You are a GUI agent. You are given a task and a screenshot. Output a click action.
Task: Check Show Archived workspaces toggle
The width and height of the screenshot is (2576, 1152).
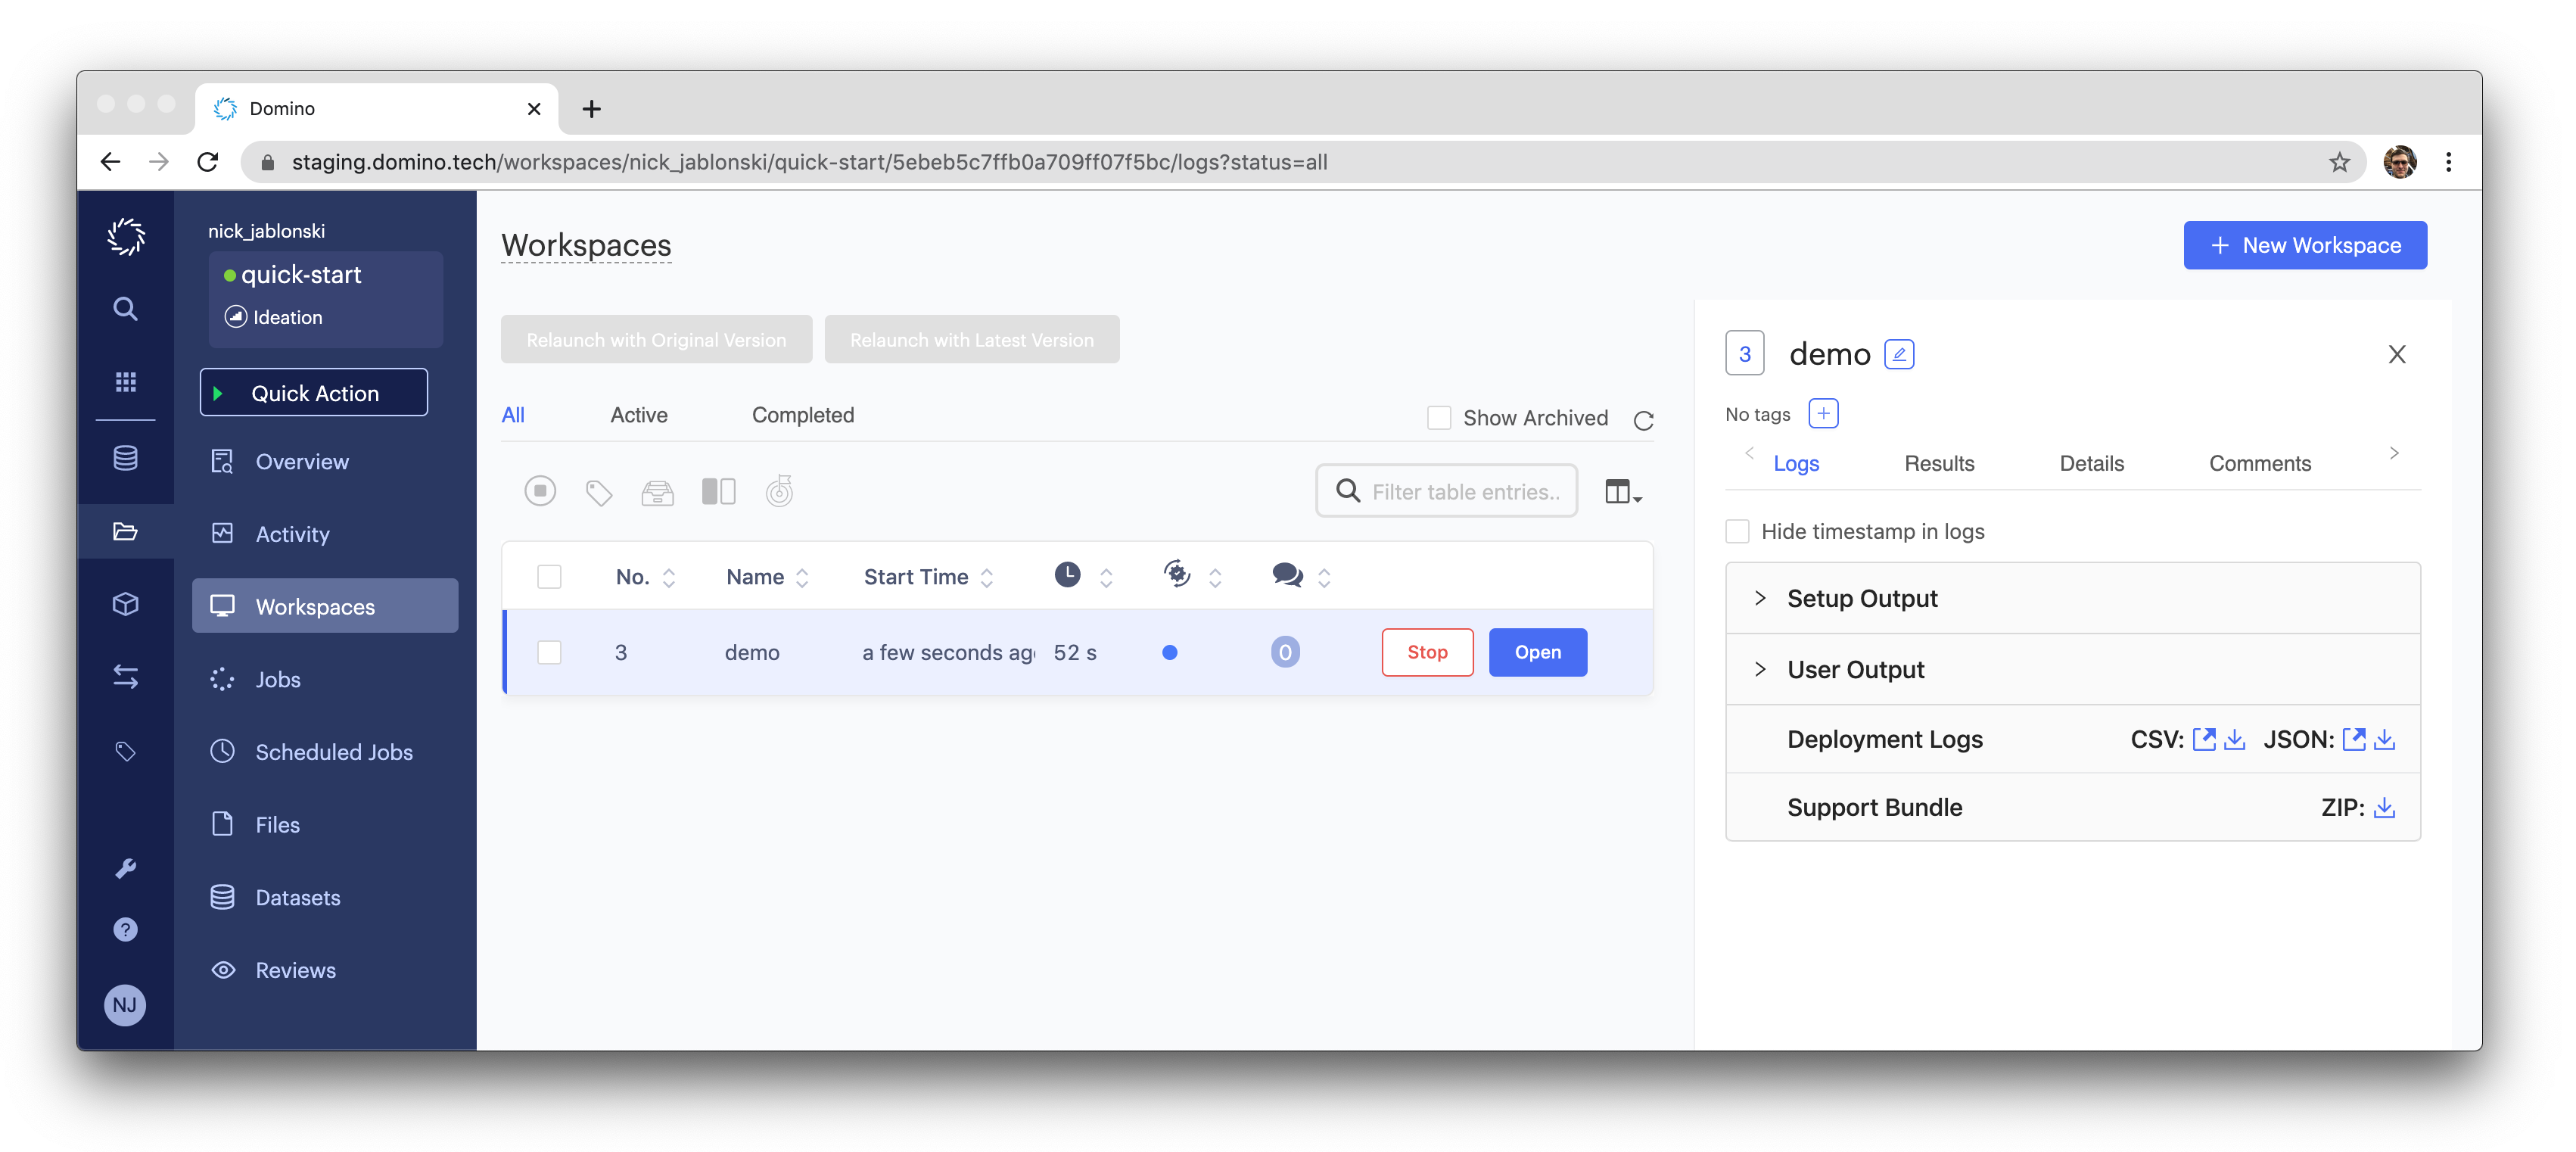pos(1439,416)
